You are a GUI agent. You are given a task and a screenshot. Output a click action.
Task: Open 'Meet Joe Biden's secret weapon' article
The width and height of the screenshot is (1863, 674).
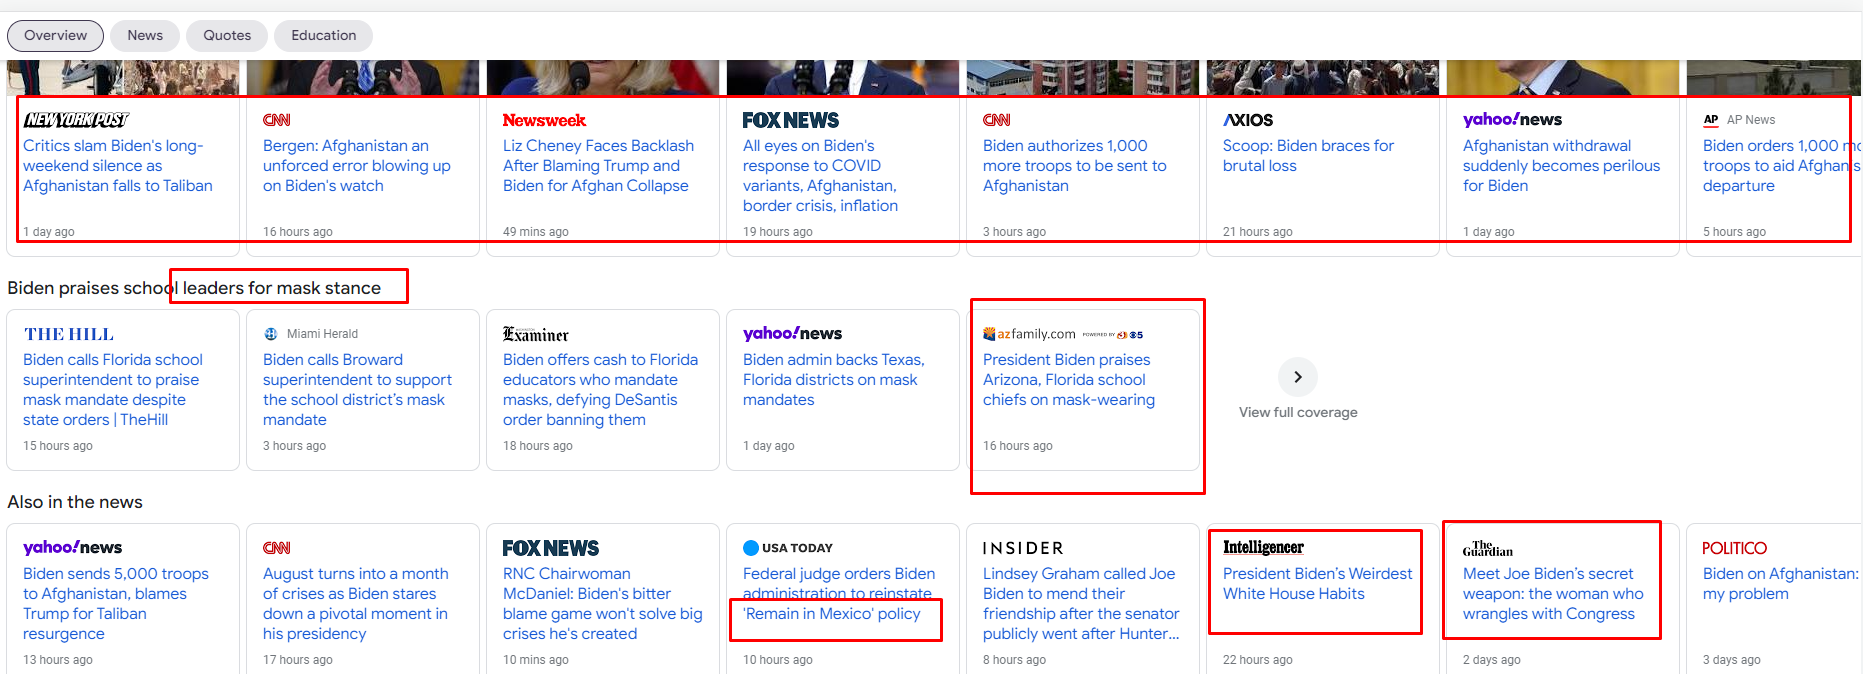pyautogui.click(x=1553, y=594)
